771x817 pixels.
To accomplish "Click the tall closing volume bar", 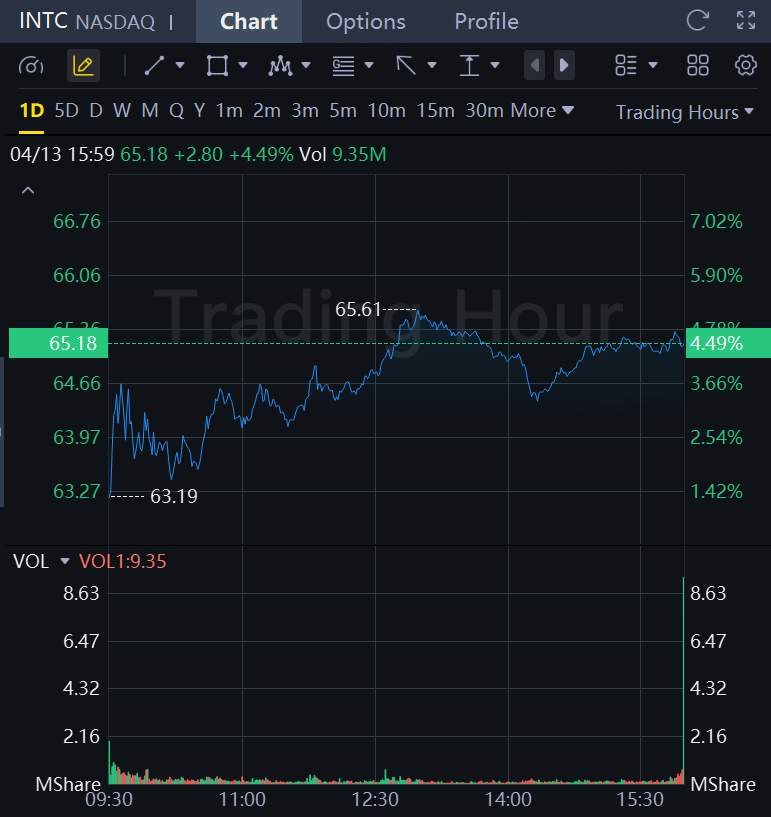I will pos(683,680).
